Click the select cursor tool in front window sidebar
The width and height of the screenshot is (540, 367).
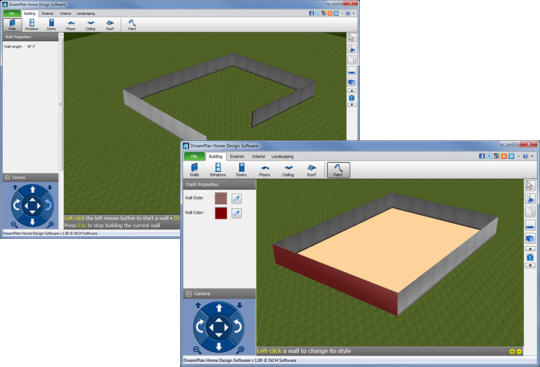click(x=530, y=185)
